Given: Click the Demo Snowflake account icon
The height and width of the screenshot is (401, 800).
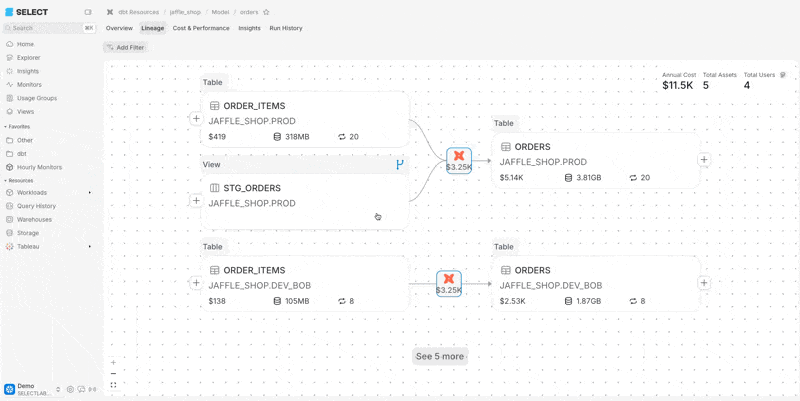Looking at the screenshot, I should pos(9,389).
